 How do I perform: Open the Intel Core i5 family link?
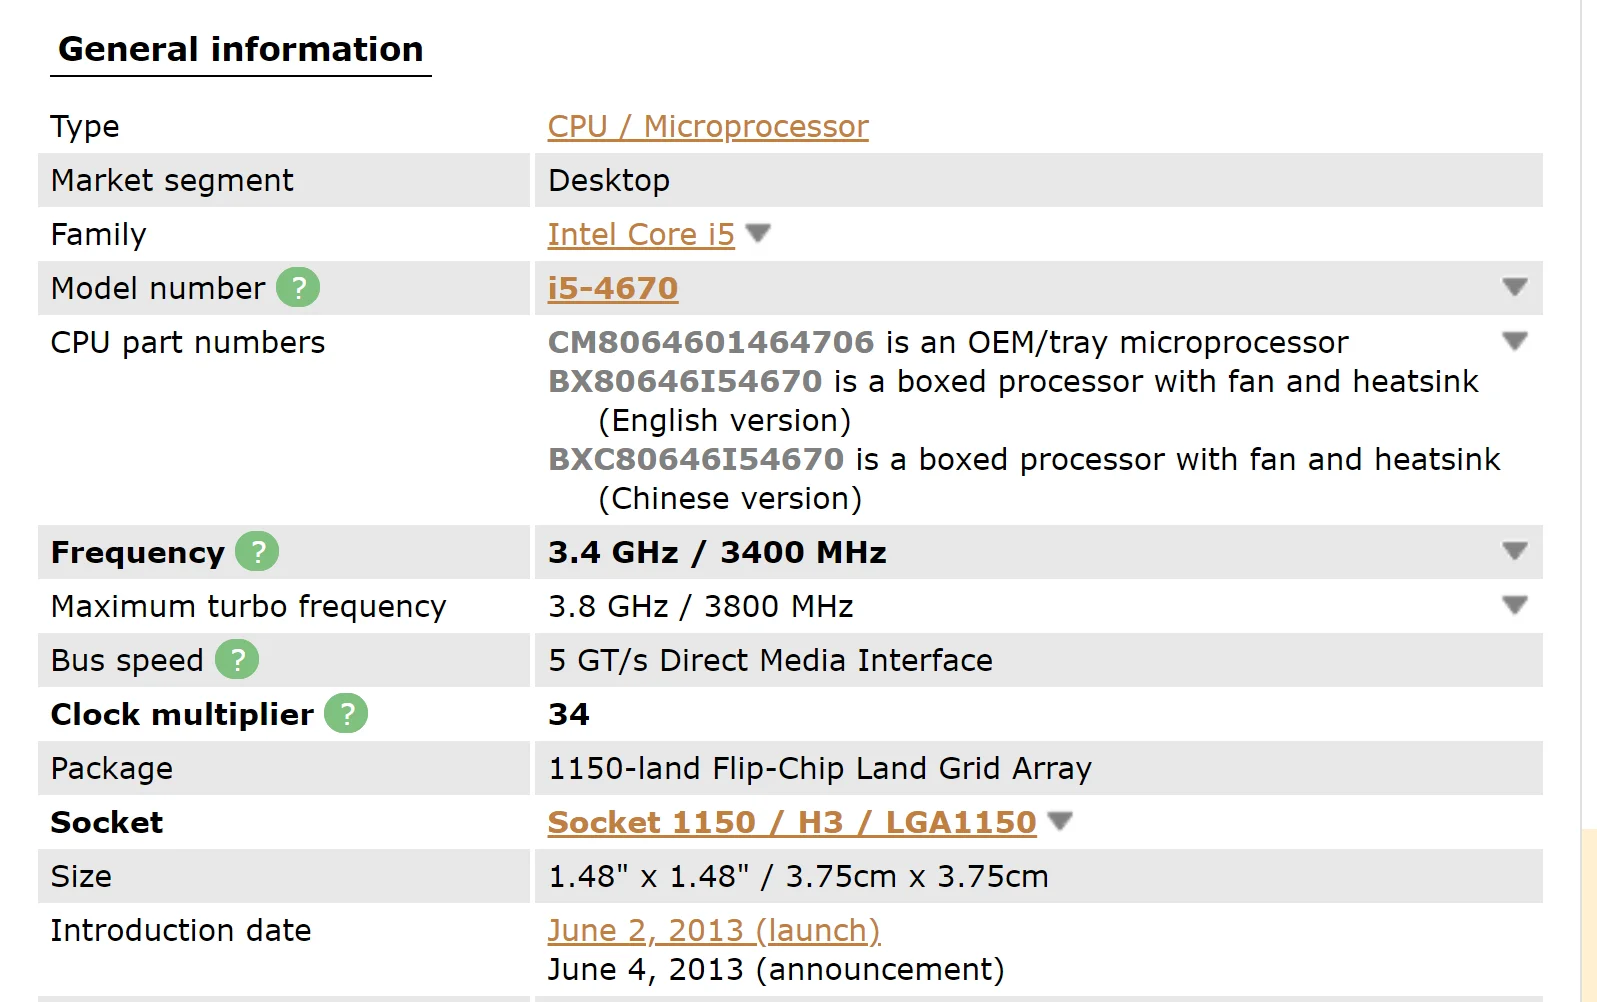(x=640, y=235)
